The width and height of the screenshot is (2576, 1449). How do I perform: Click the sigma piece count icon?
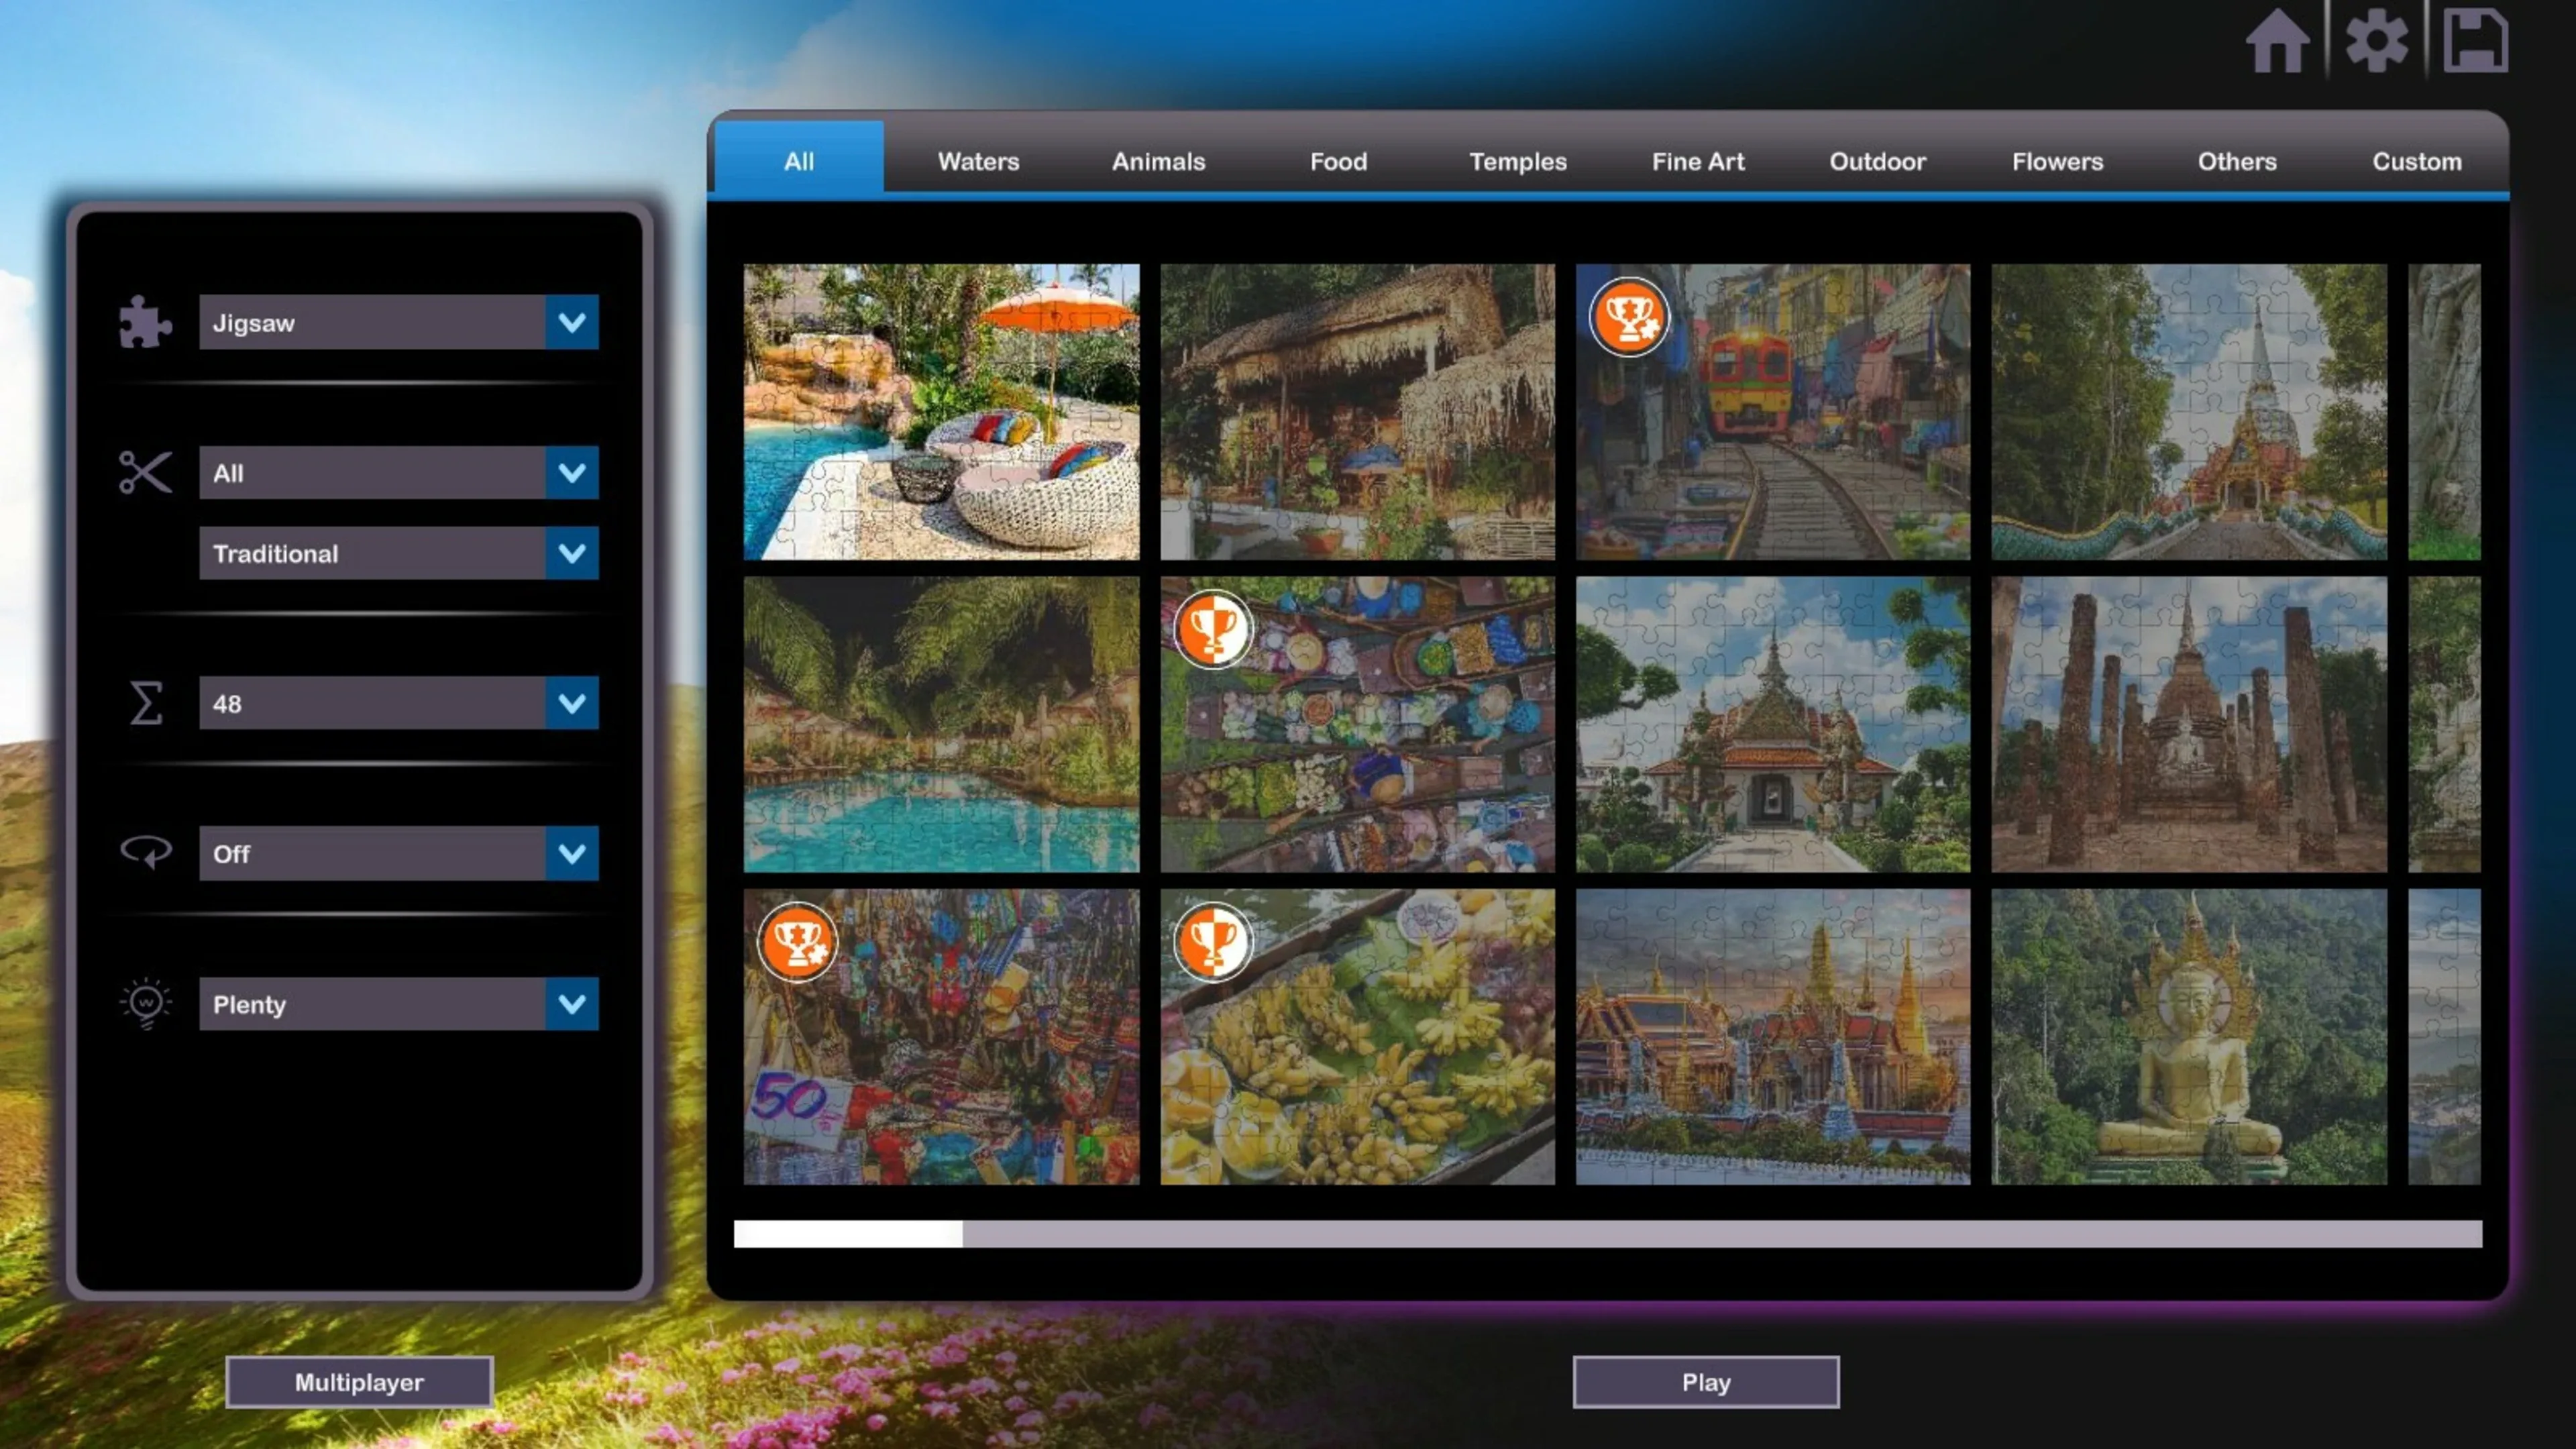(146, 703)
